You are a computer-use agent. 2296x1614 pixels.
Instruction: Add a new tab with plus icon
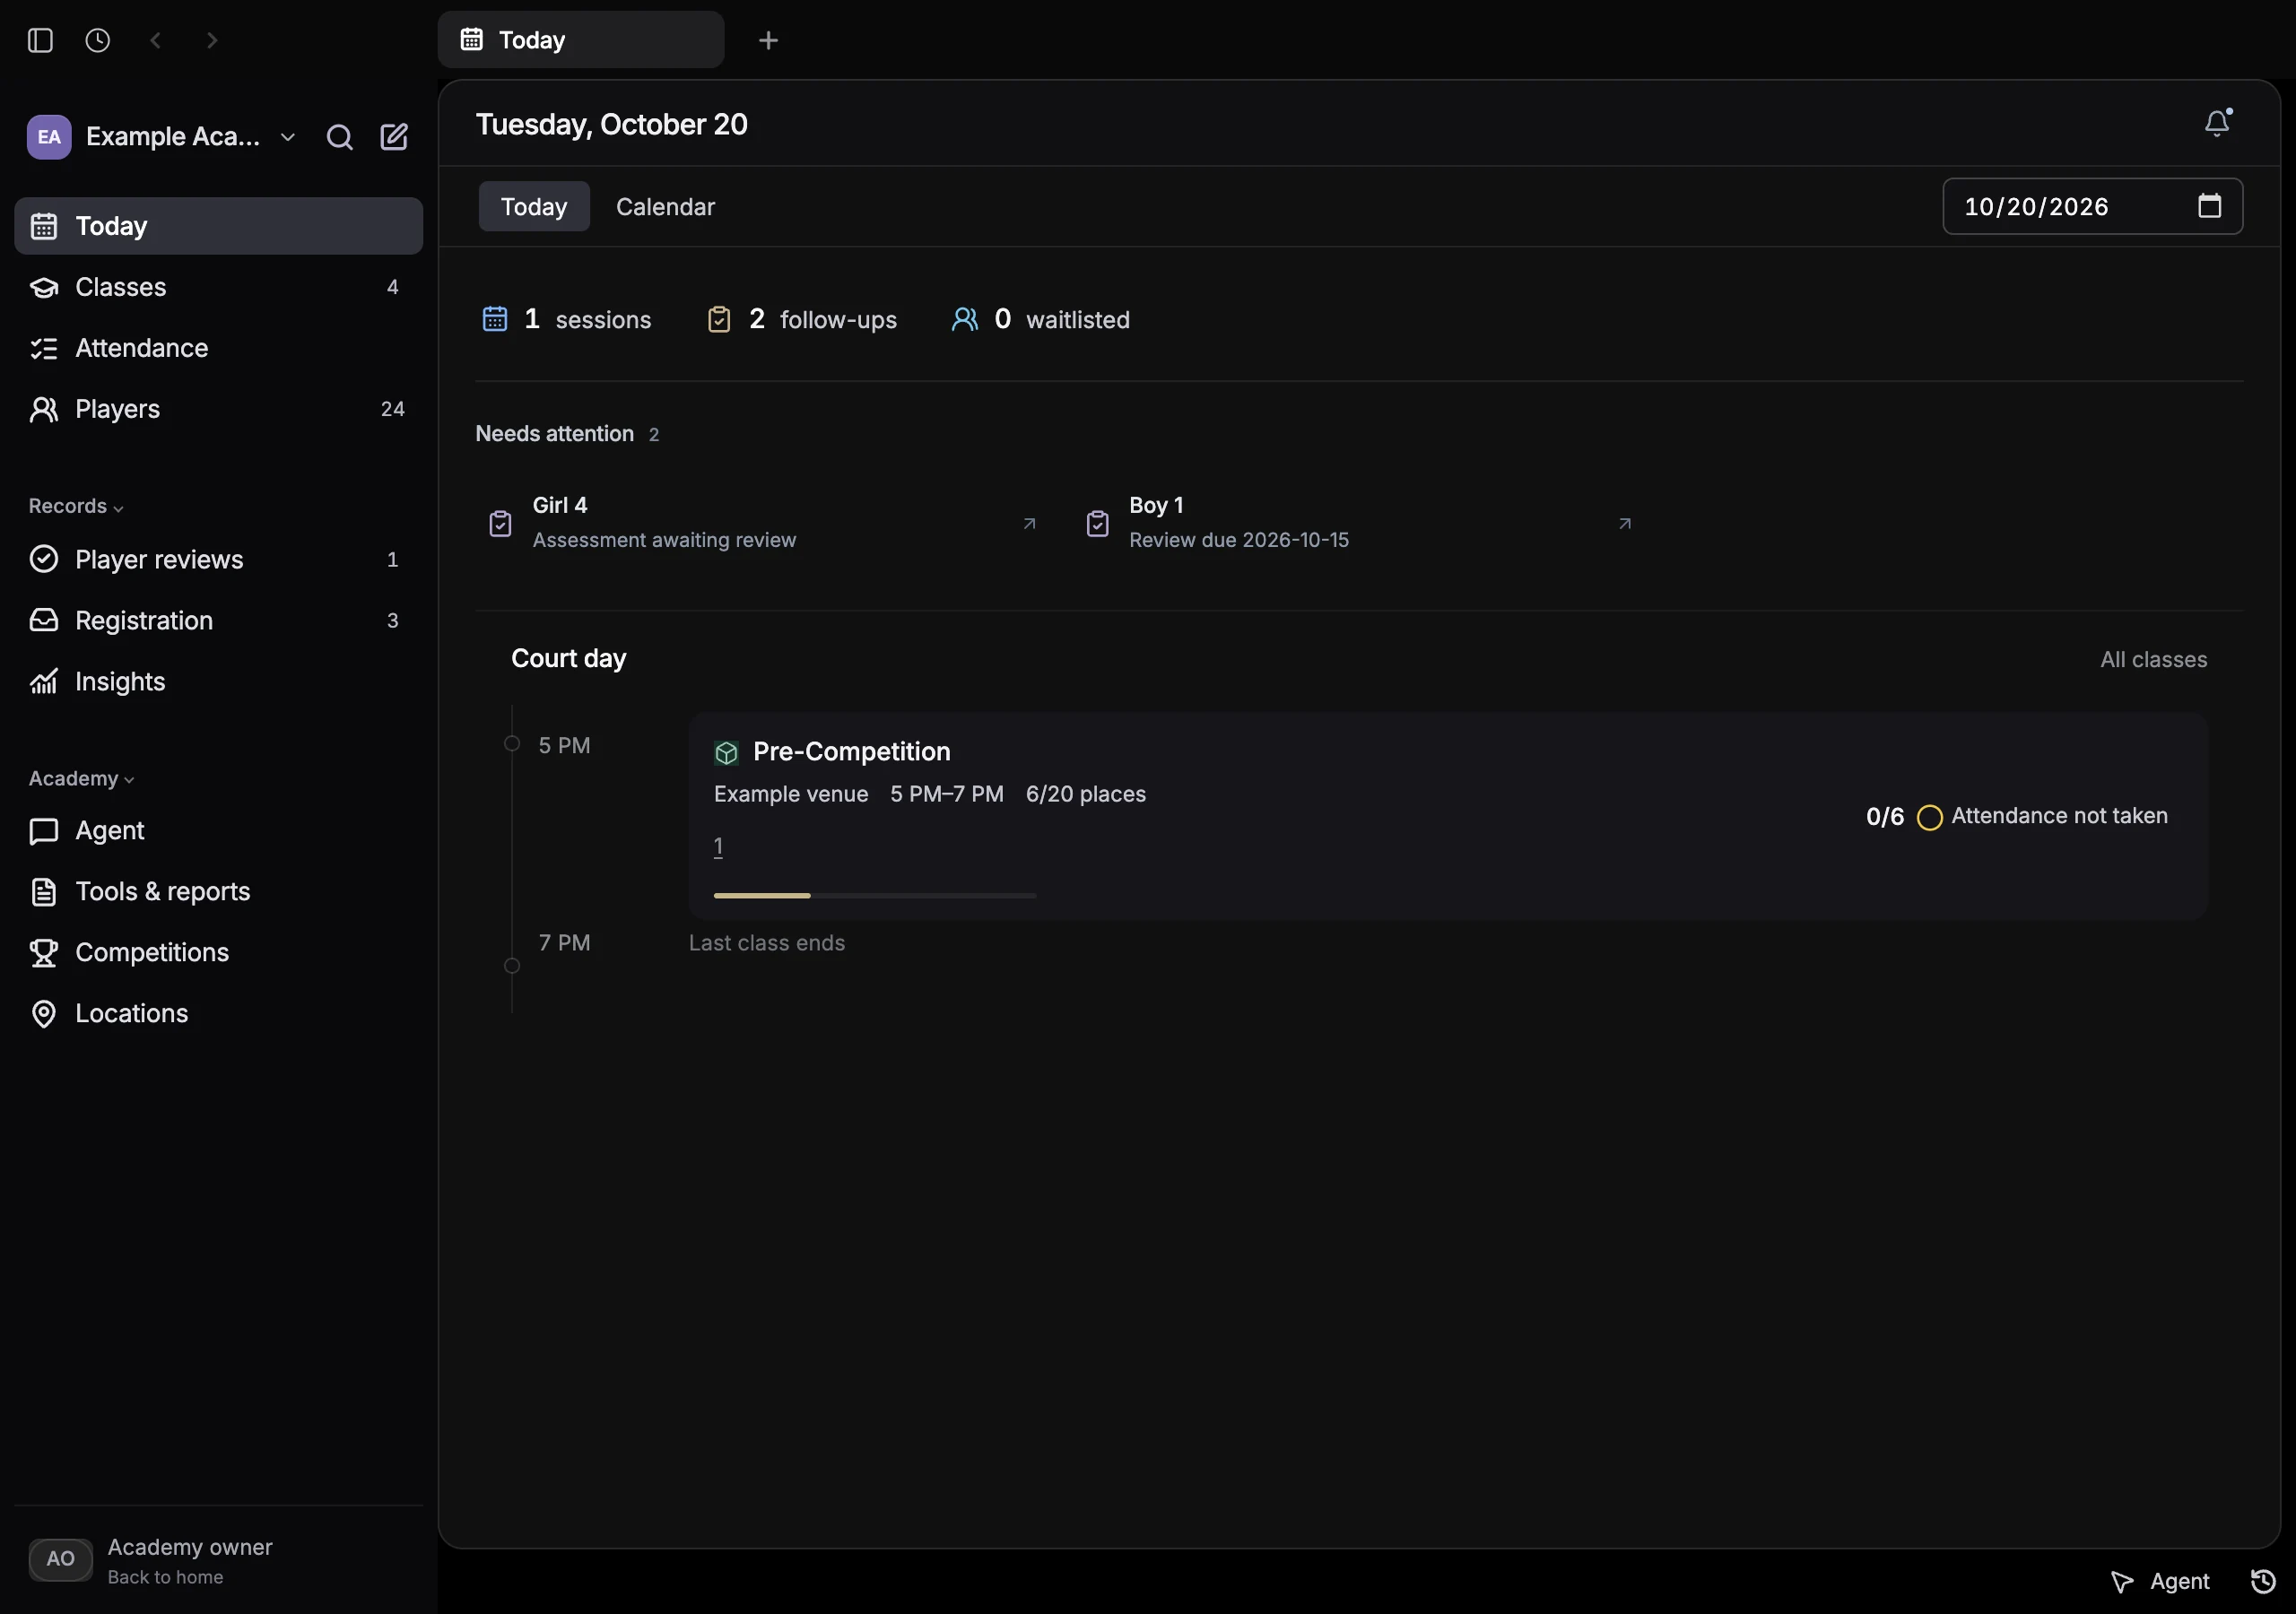point(768,40)
